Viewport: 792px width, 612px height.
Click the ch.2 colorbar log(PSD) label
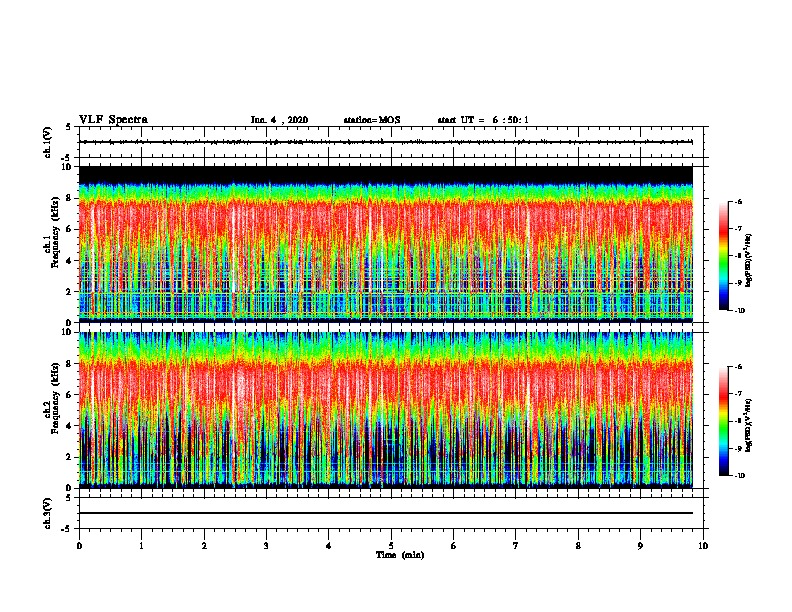click(x=749, y=426)
